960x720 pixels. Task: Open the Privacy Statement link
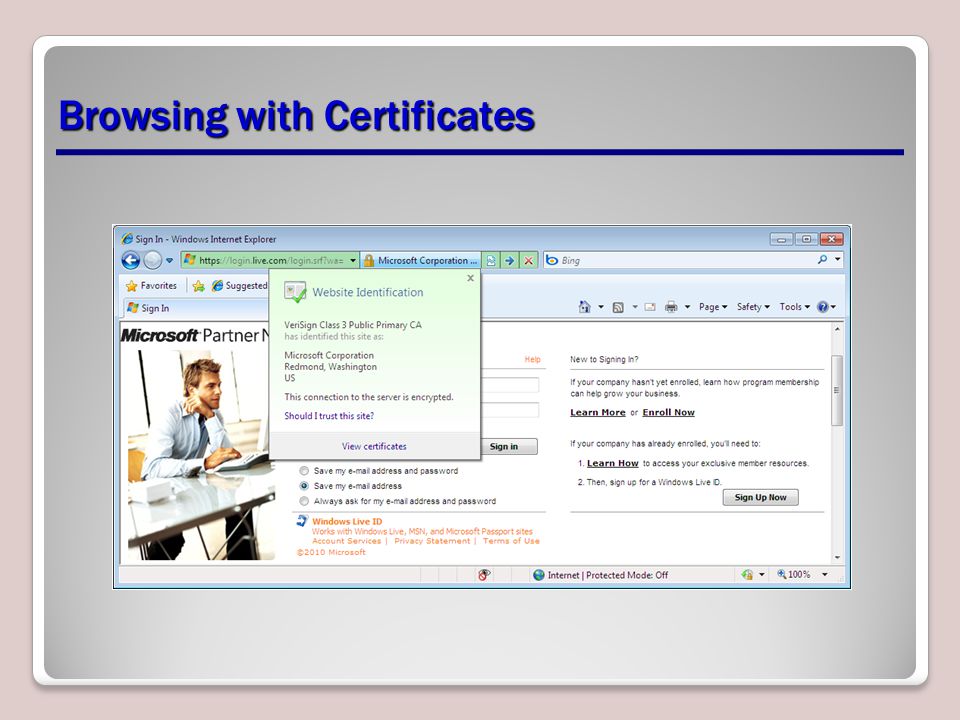click(x=432, y=541)
